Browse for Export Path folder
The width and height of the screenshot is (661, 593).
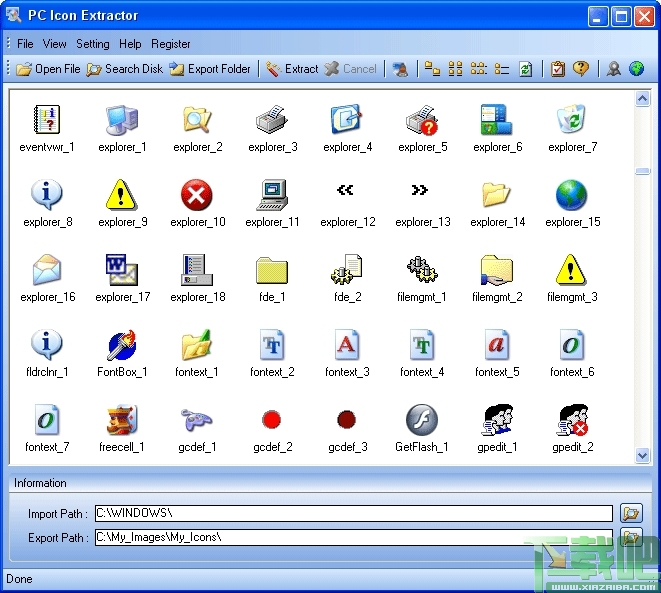click(x=631, y=537)
